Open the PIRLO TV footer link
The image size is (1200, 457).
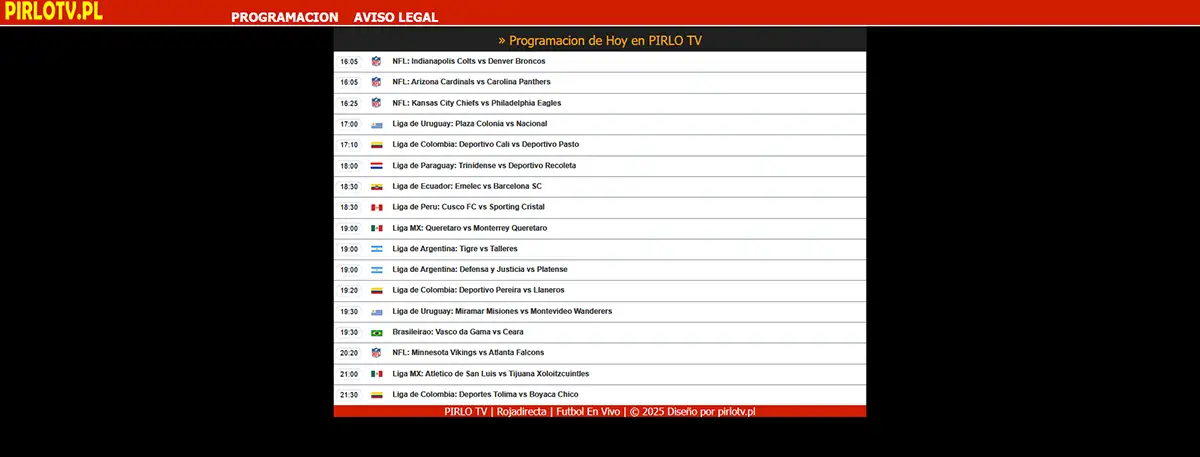[x=466, y=411]
